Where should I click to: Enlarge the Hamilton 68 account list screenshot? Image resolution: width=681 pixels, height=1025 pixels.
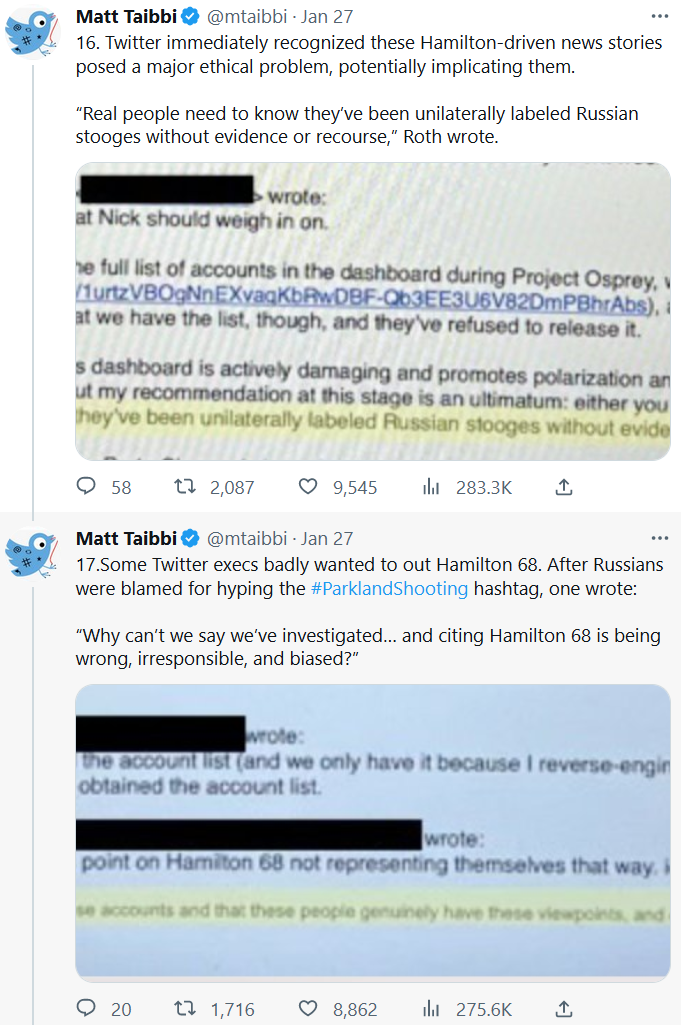(373, 832)
